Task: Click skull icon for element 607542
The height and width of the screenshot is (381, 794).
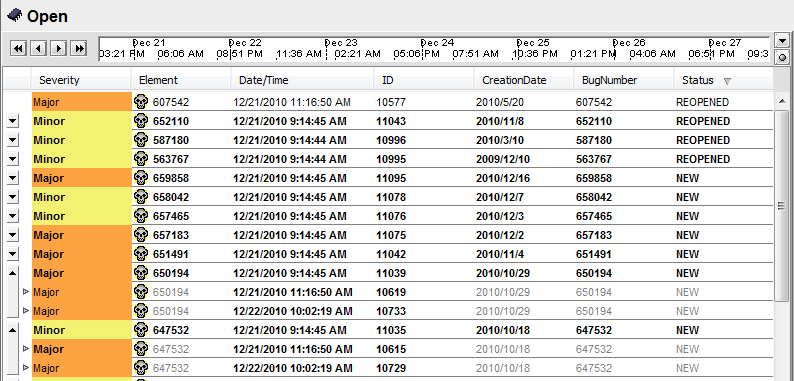Action: [141, 102]
